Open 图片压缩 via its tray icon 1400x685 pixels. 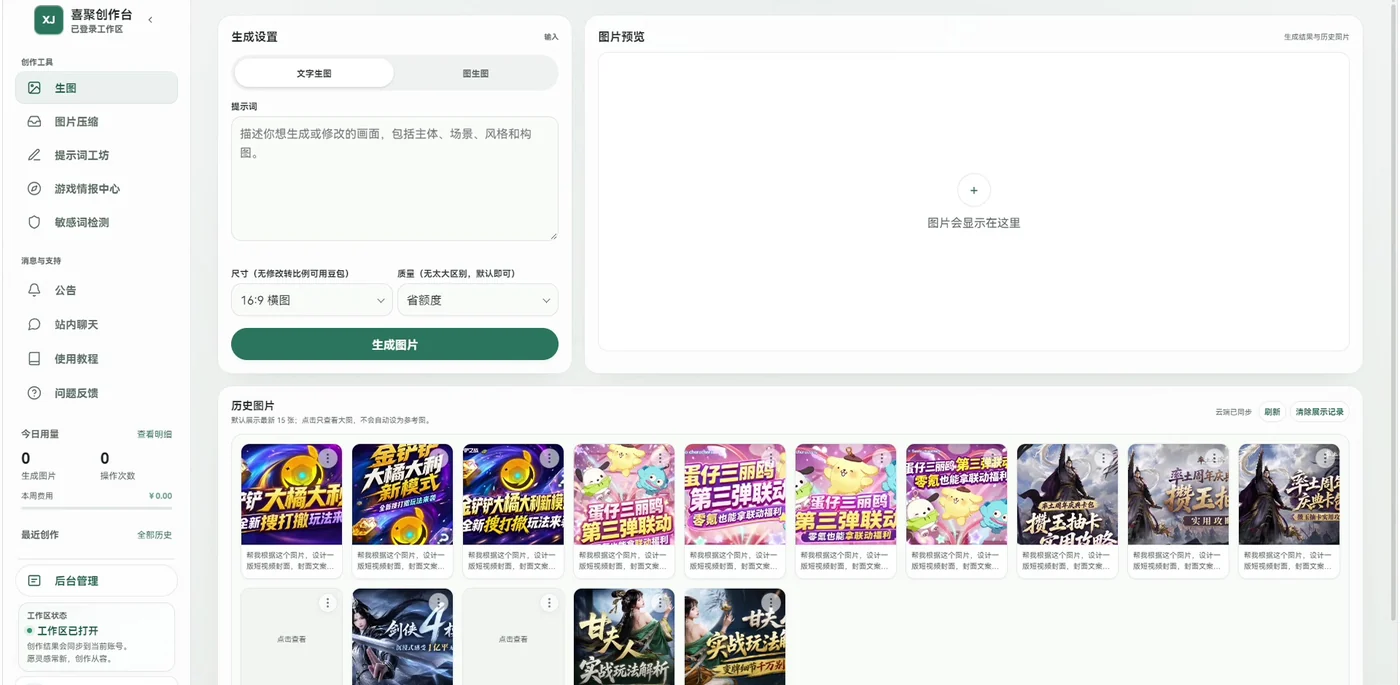click(x=34, y=122)
